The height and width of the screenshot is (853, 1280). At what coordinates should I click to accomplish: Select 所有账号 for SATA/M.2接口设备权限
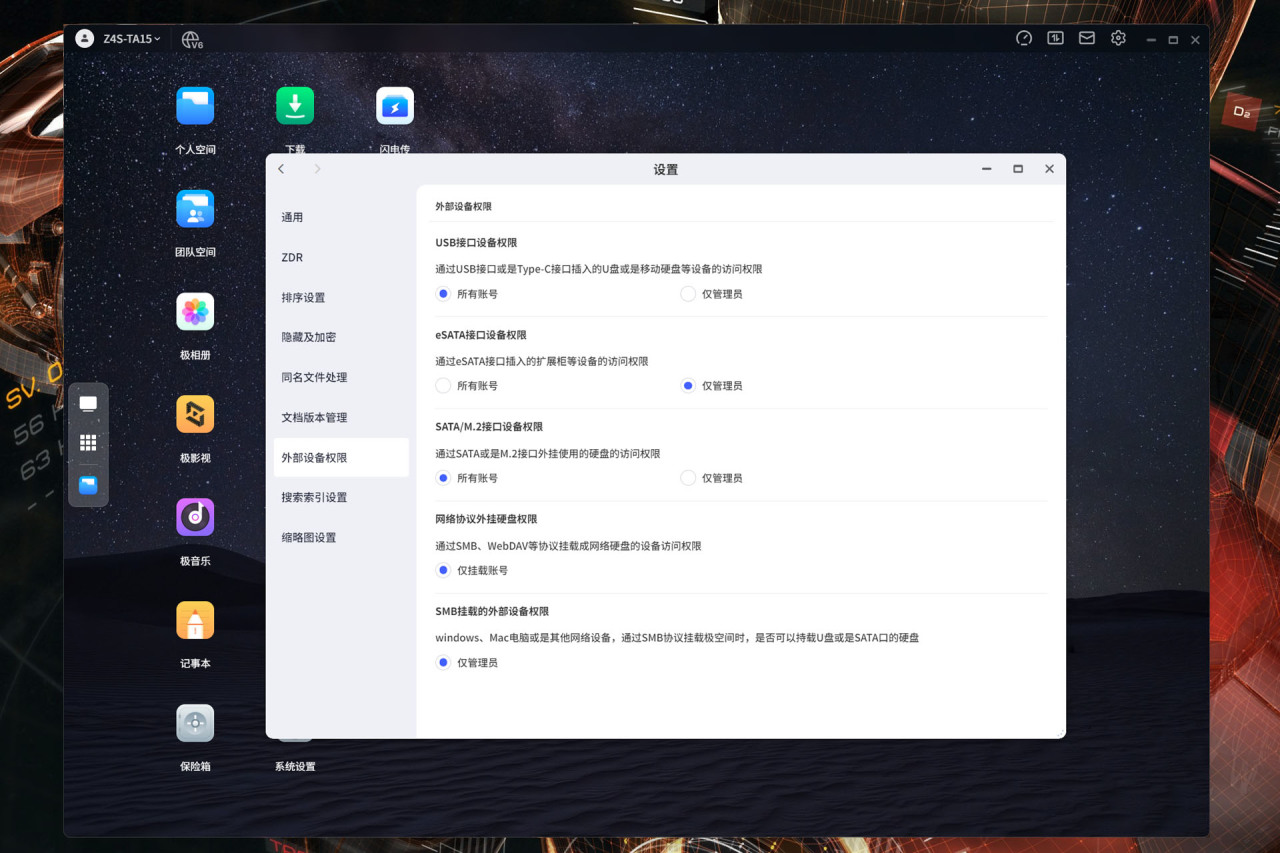pos(443,478)
